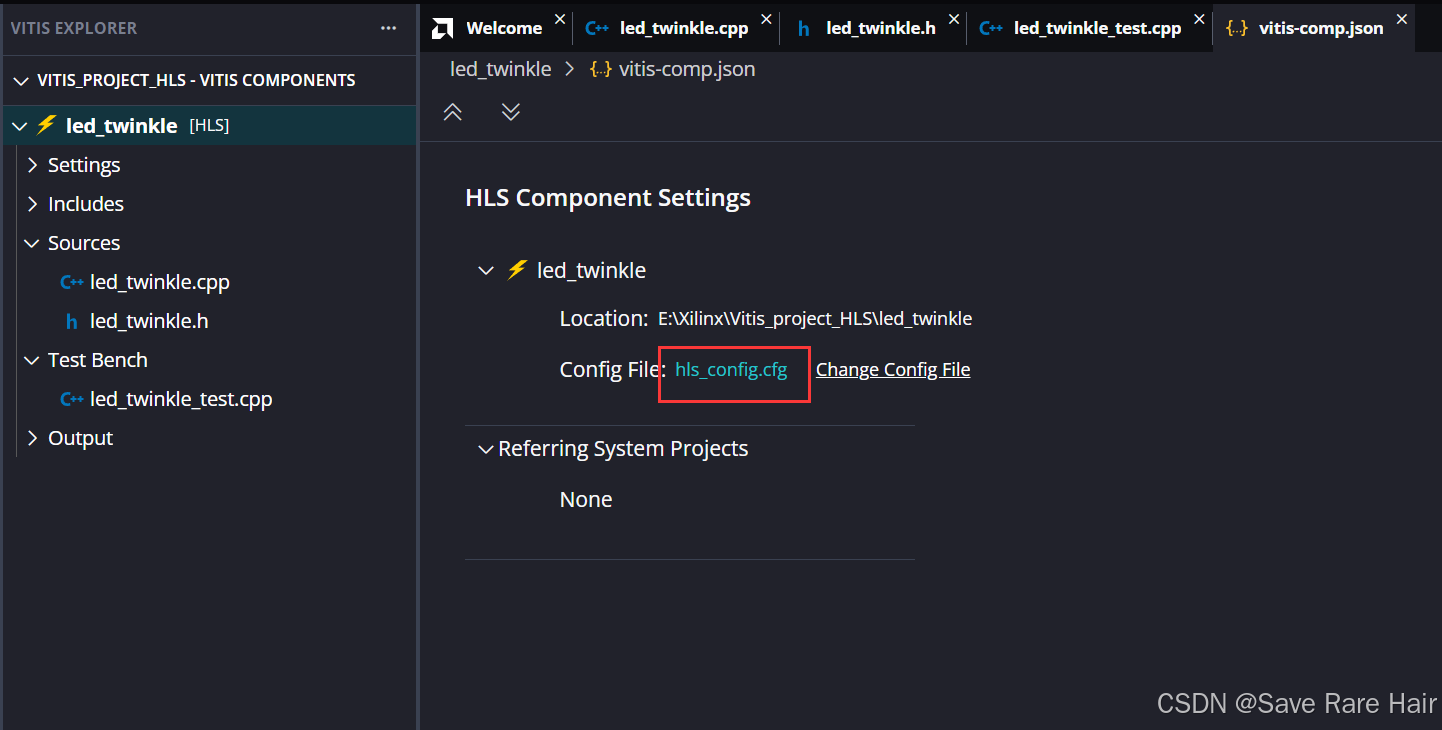Screen dimensions: 1442x730
Task: Click the vitis-comp.json breadcrumb segment
Action: (687, 69)
